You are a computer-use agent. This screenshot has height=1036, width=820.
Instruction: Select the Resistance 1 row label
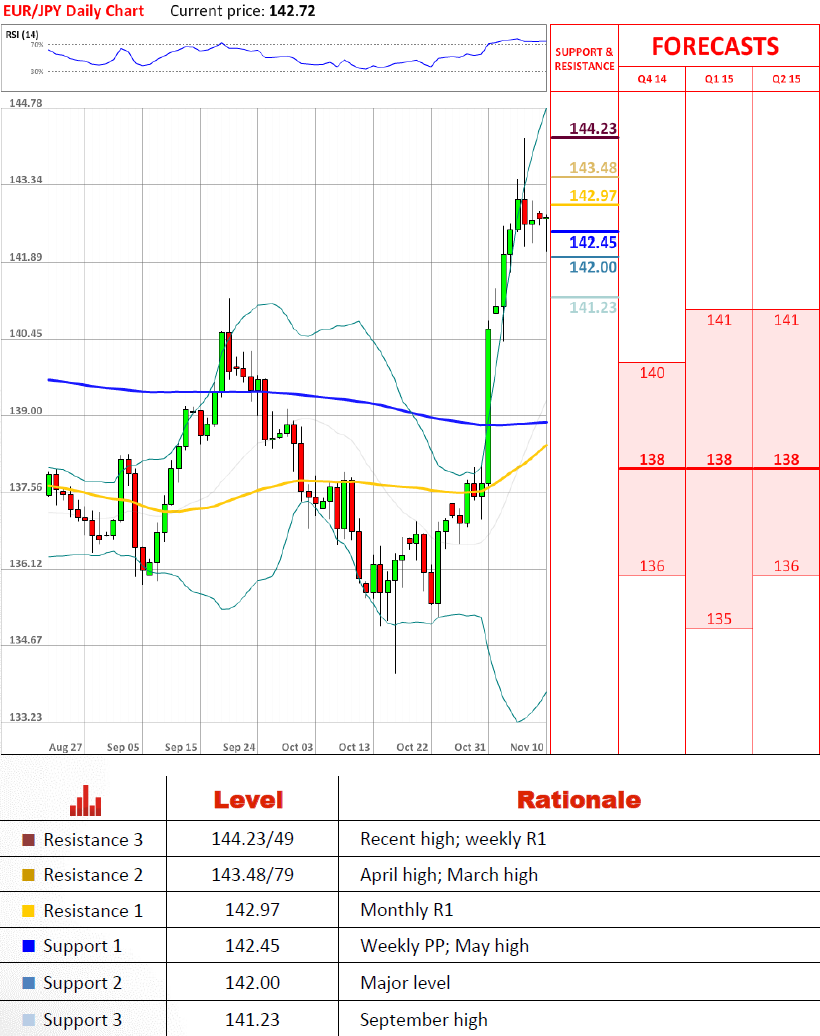pyautogui.click(x=93, y=910)
